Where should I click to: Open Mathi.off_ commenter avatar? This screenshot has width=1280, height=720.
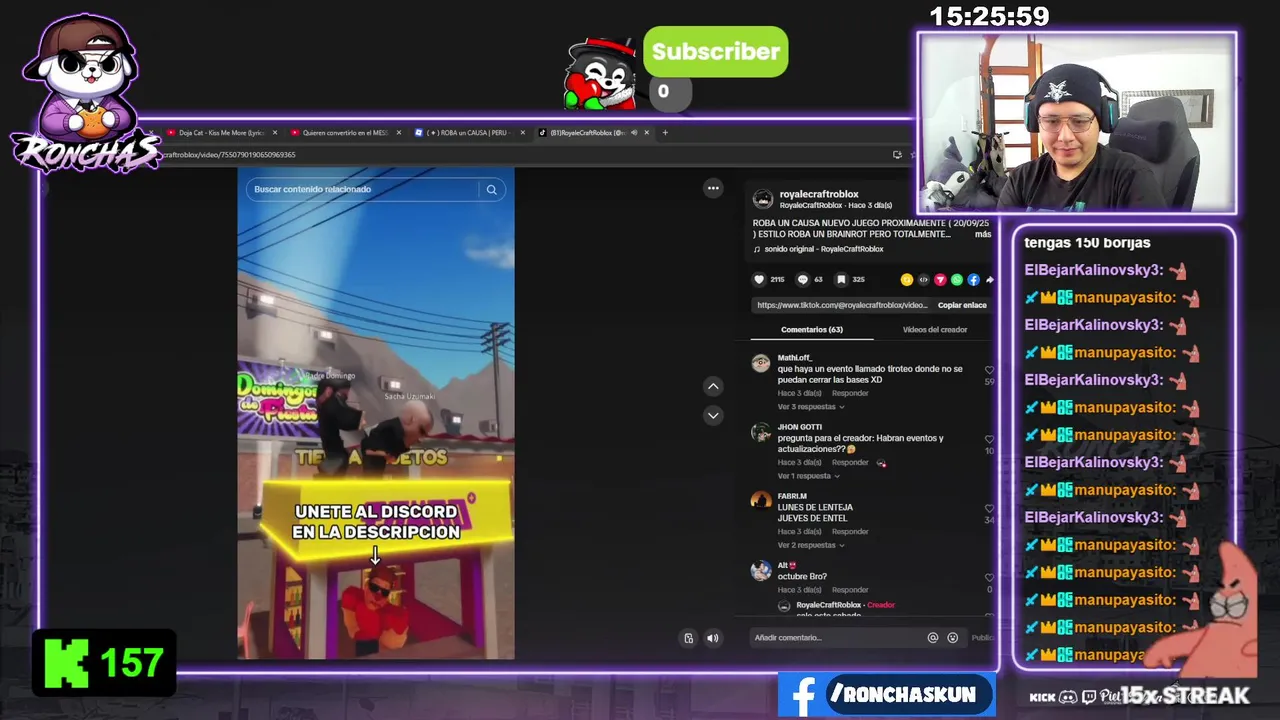[x=761, y=362]
